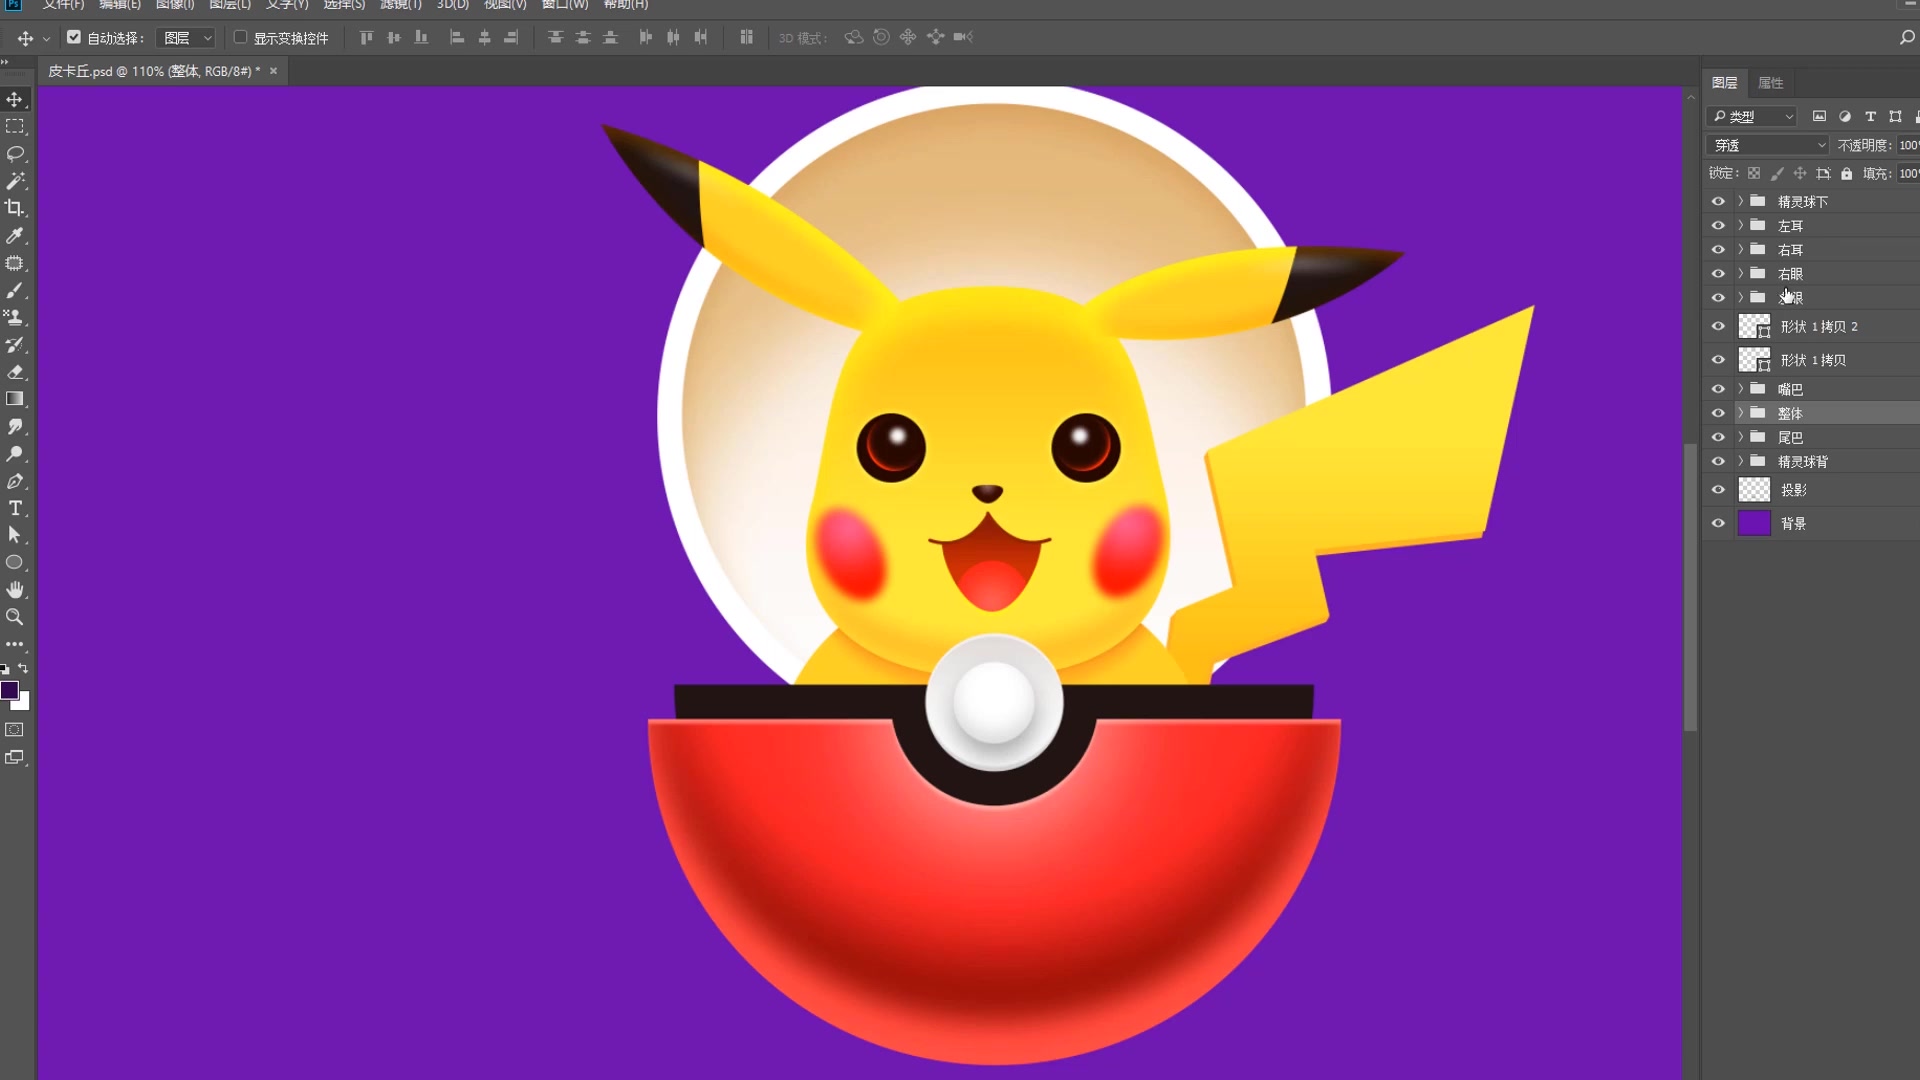Select the Hand tool

pyautogui.click(x=15, y=590)
